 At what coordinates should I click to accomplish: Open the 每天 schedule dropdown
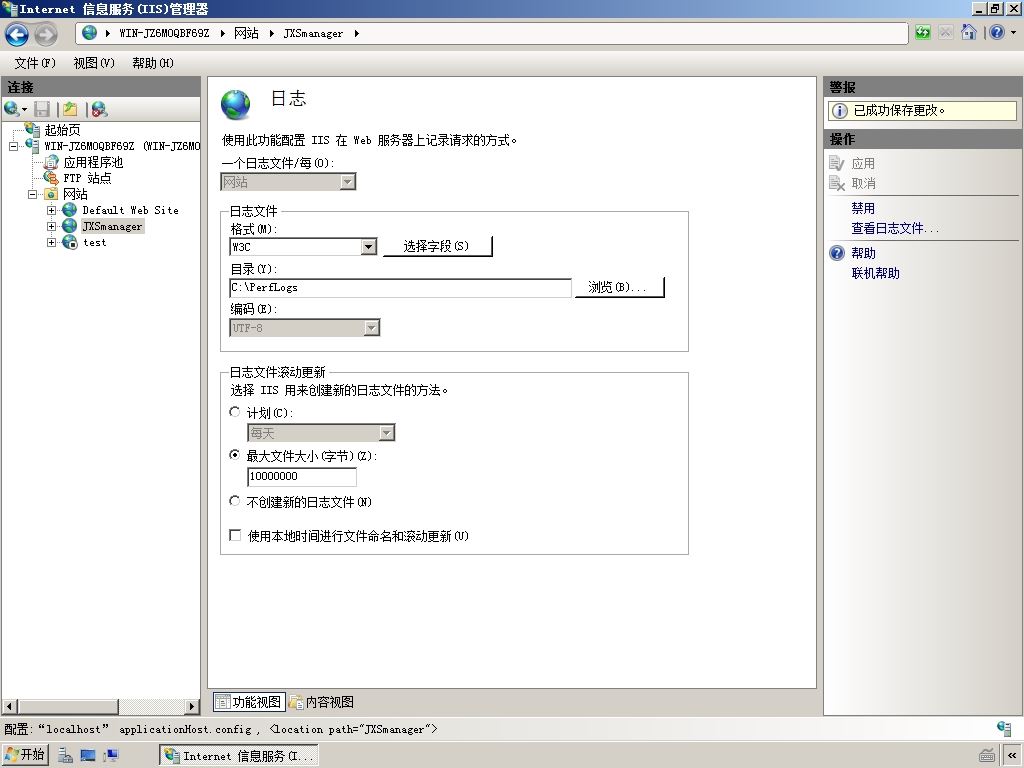click(387, 432)
